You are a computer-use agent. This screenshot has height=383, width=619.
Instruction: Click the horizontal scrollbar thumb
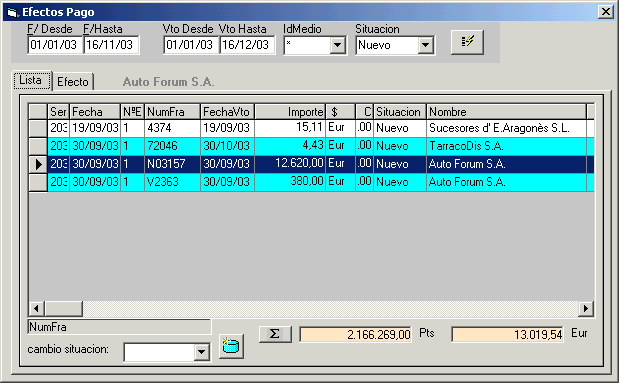coord(64,308)
